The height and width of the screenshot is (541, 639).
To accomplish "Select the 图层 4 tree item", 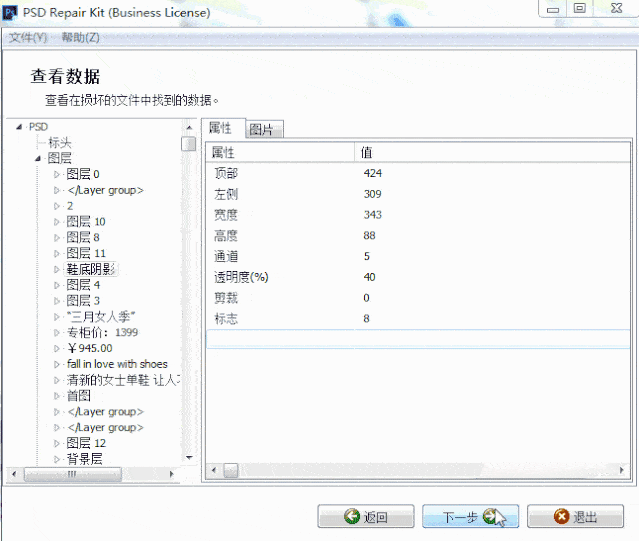I will 83,285.
